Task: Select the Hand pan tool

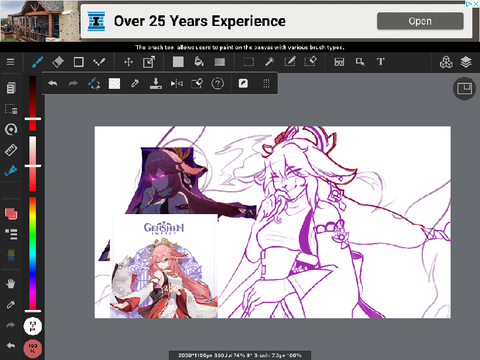Action: 11,284
